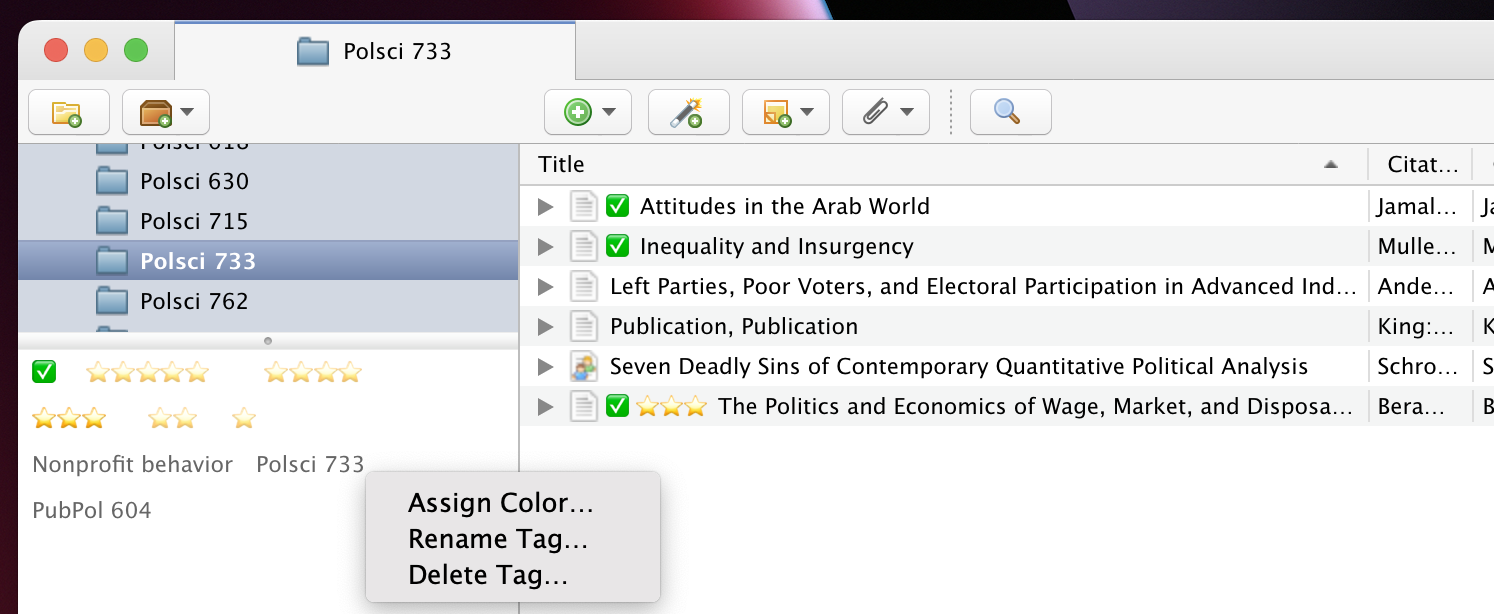Create a new note with the note icon
This screenshot has height=614, width=1494.
pyautogui.click(x=778, y=112)
